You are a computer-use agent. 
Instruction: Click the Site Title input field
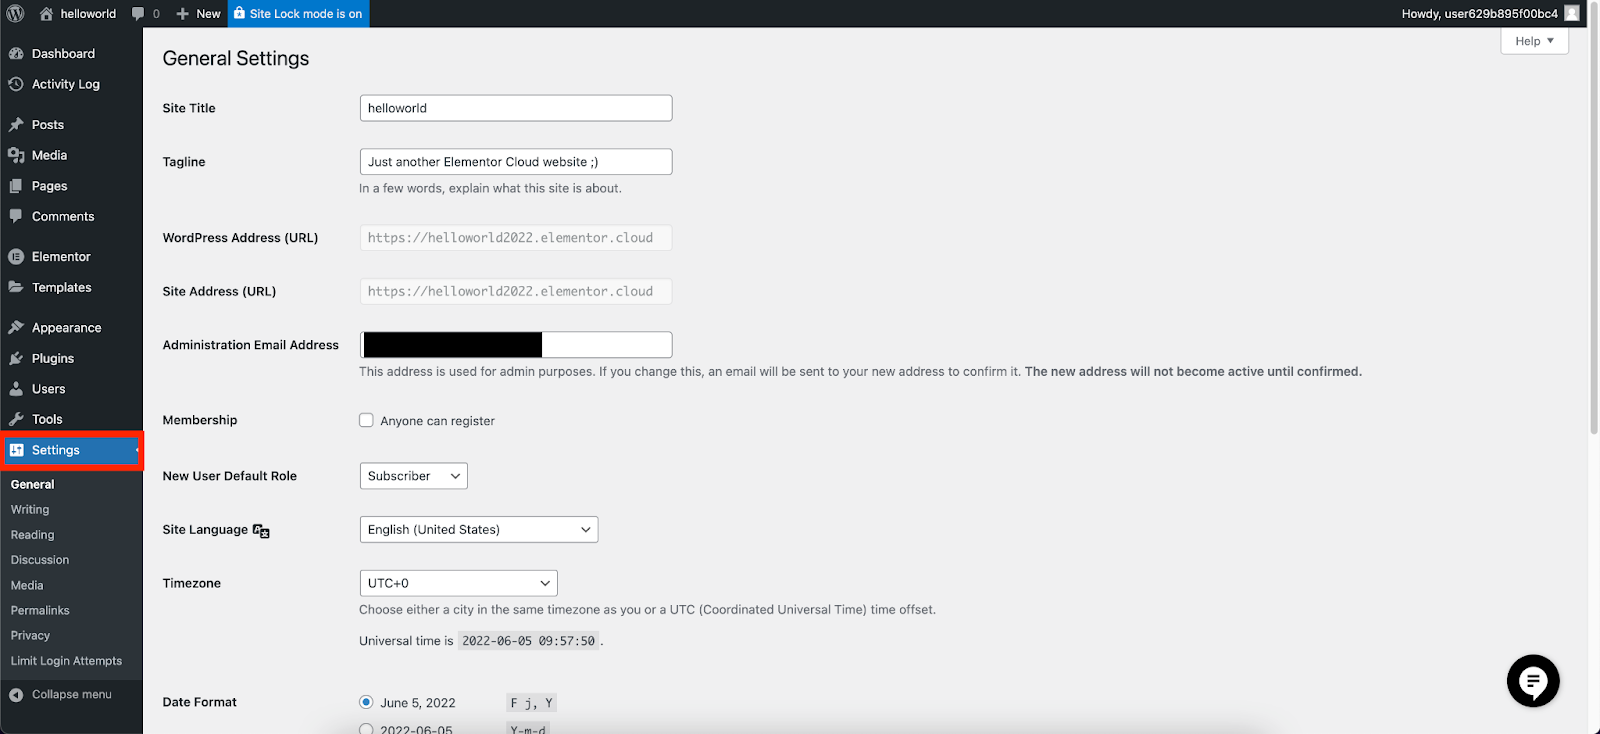(x=516, y=108)
